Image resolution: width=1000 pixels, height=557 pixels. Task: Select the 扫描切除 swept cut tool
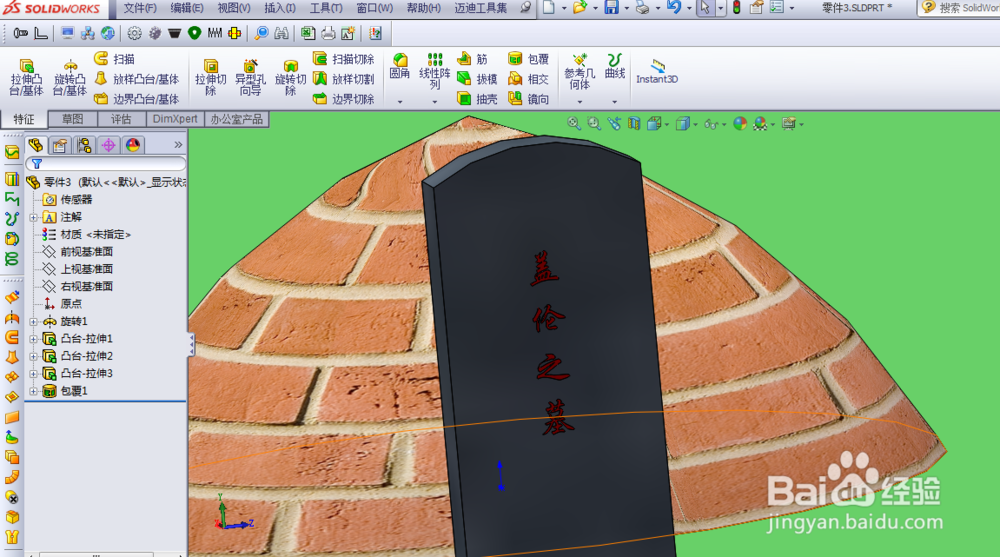[x=343, y=59]
